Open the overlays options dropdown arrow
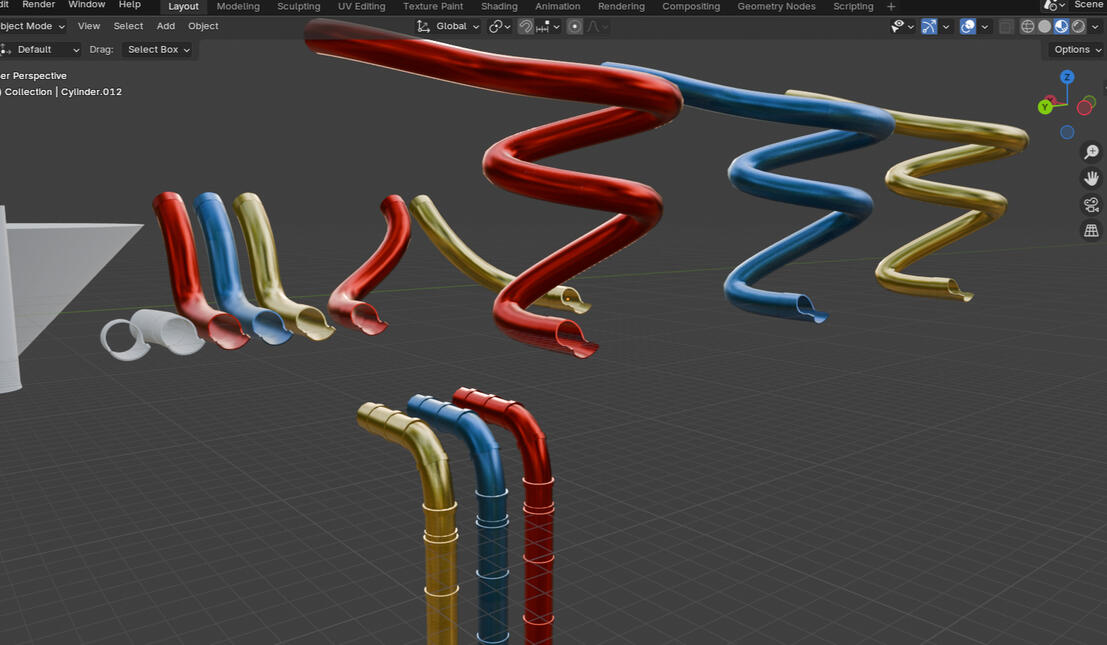 click(x=985, y=27)
